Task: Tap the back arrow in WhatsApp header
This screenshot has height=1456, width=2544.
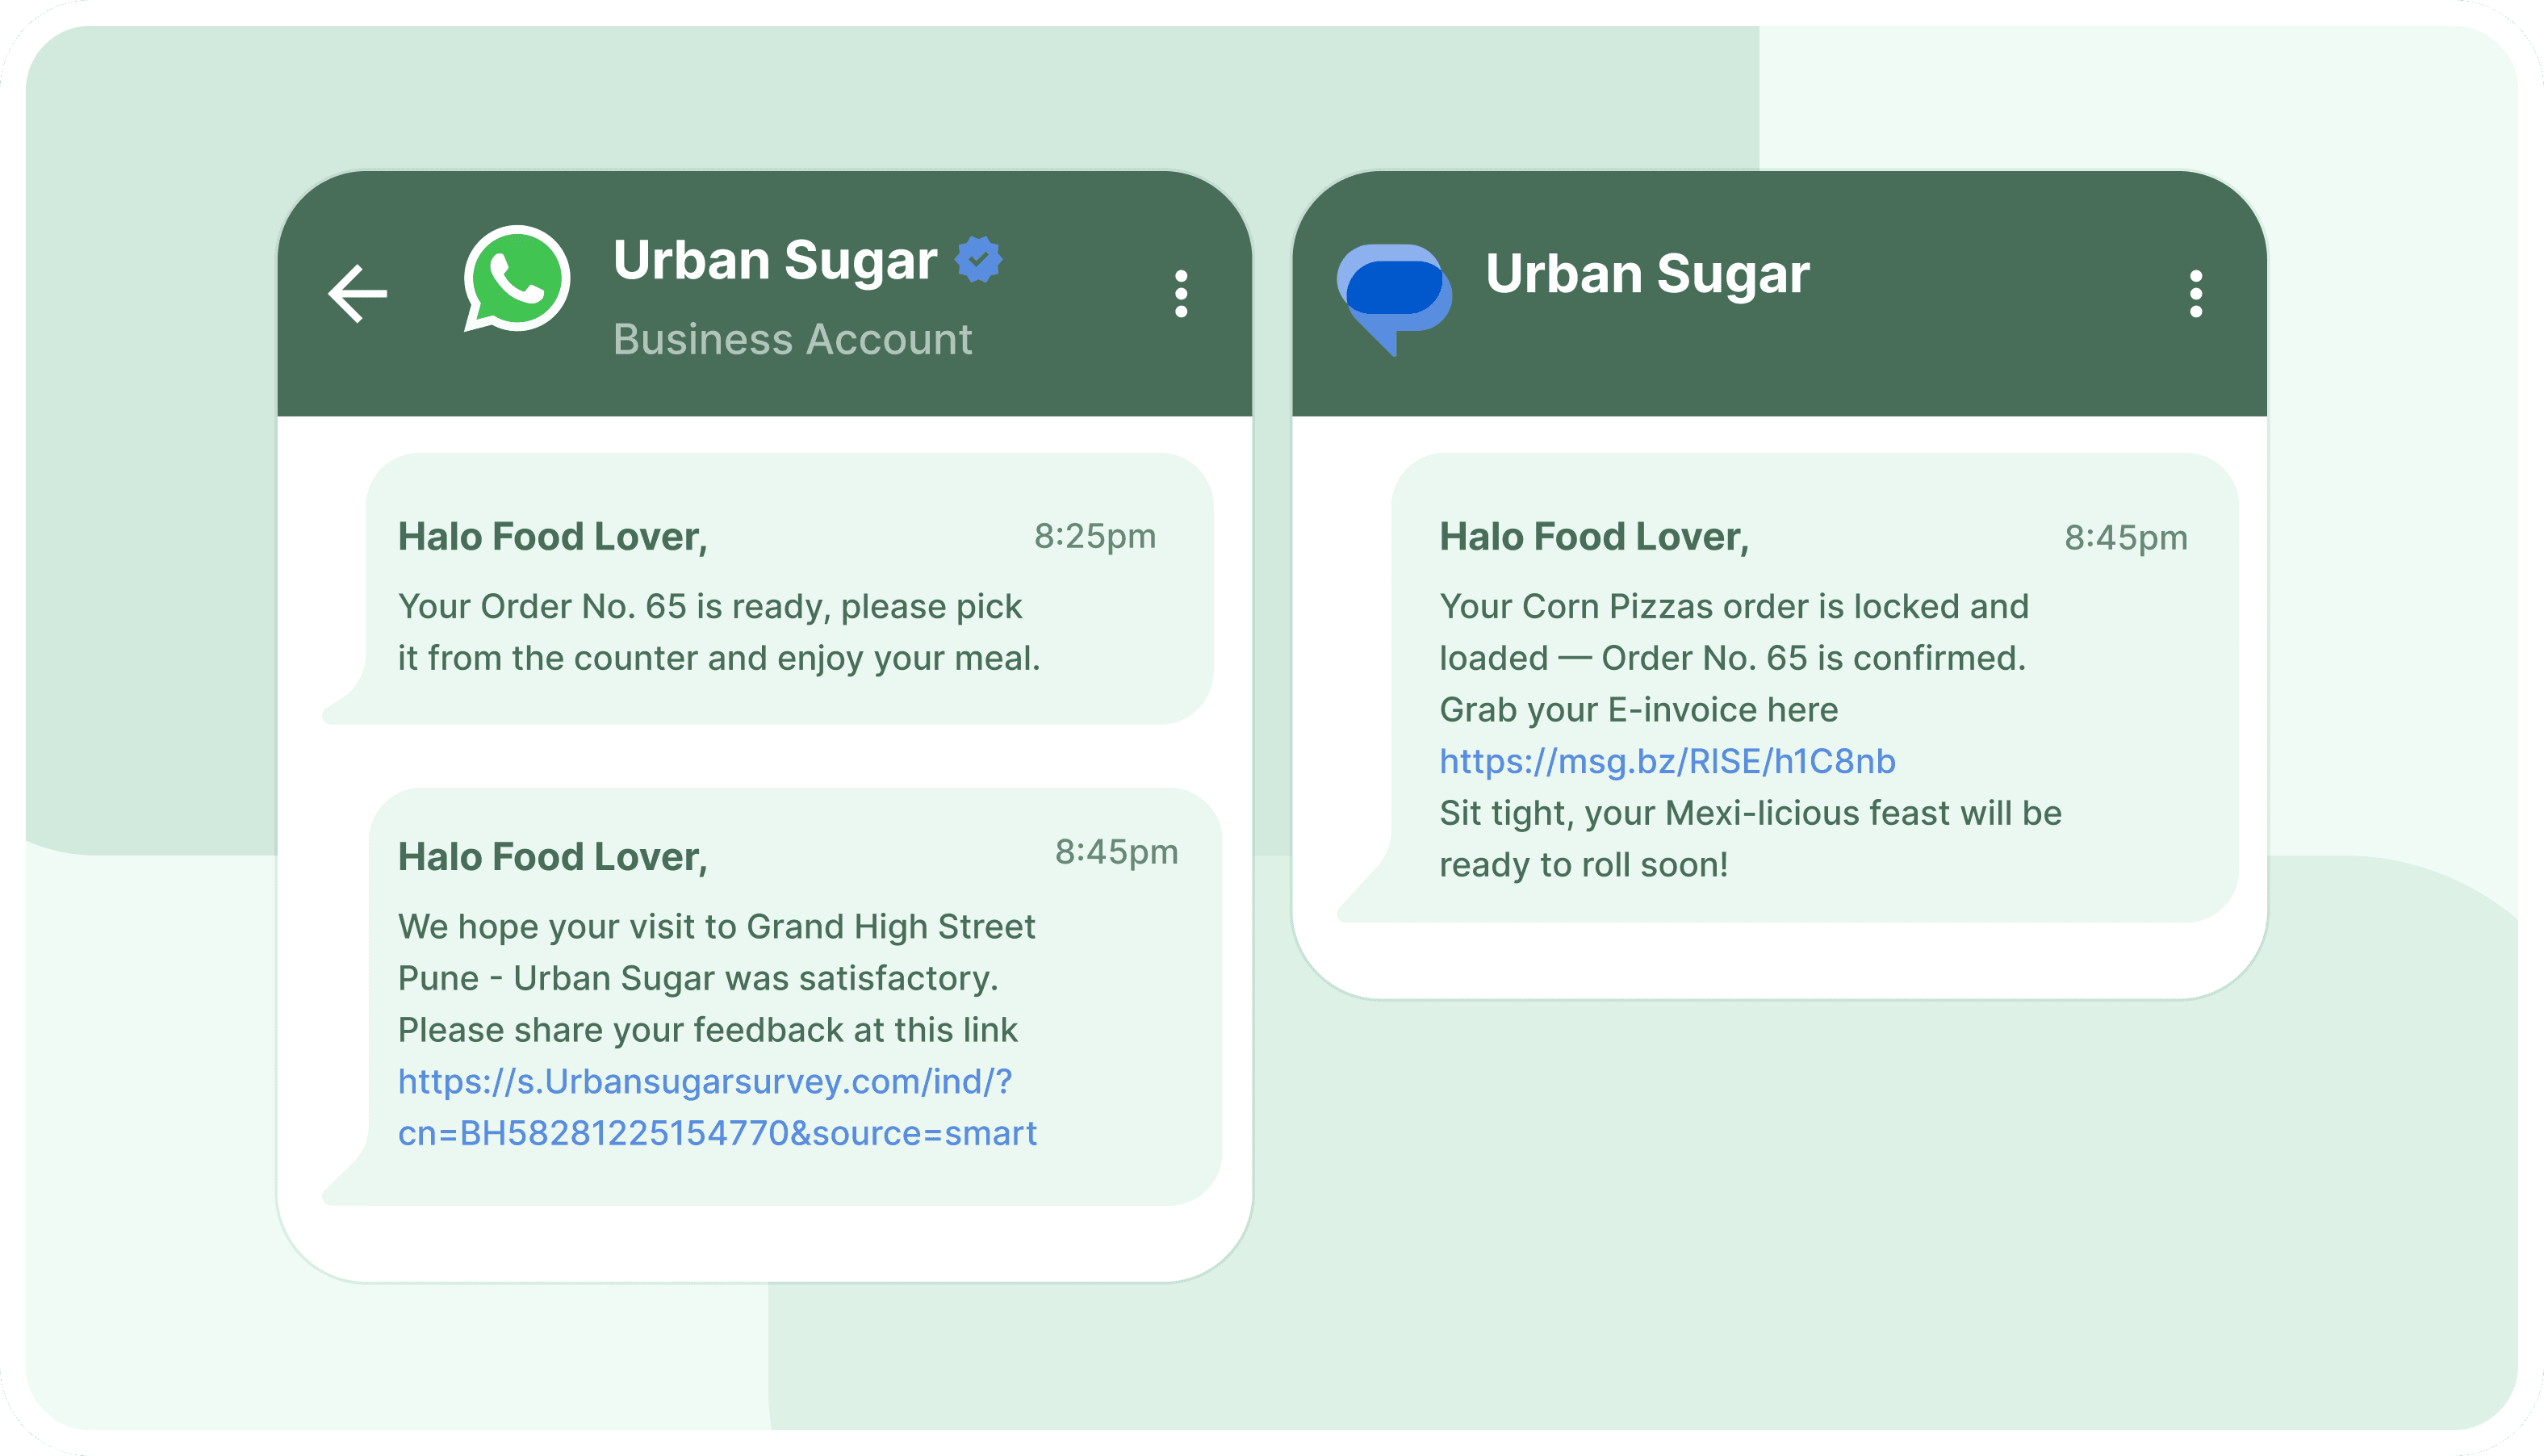Action: point(358,293)
